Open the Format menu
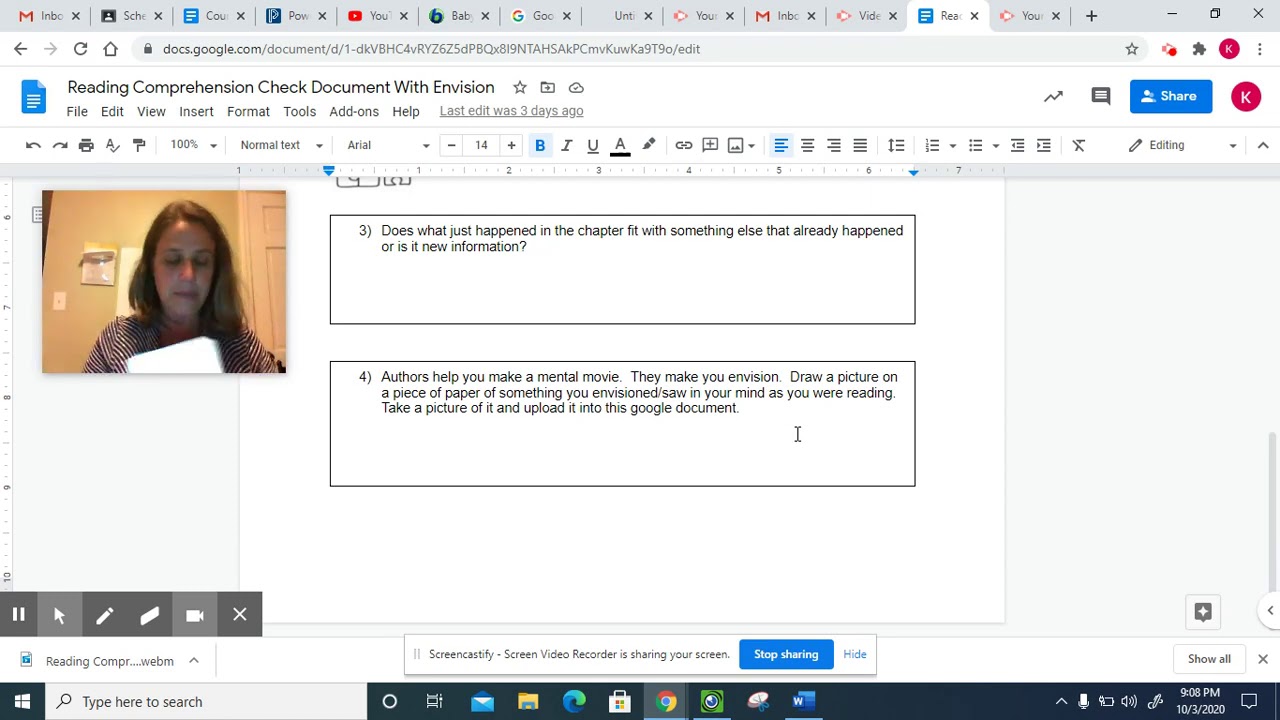Image resolution: width=1280 pixels, height=720 pixels. coord(248,111)
